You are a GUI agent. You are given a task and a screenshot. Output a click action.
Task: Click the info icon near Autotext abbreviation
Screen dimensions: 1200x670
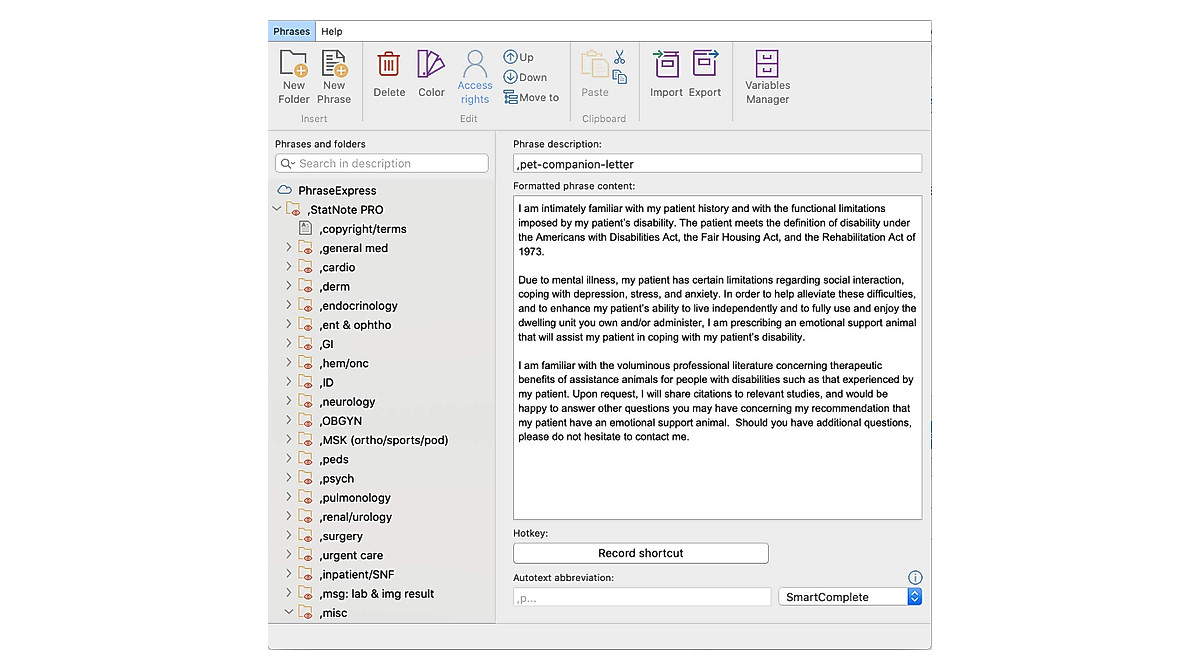pos(914,577)
